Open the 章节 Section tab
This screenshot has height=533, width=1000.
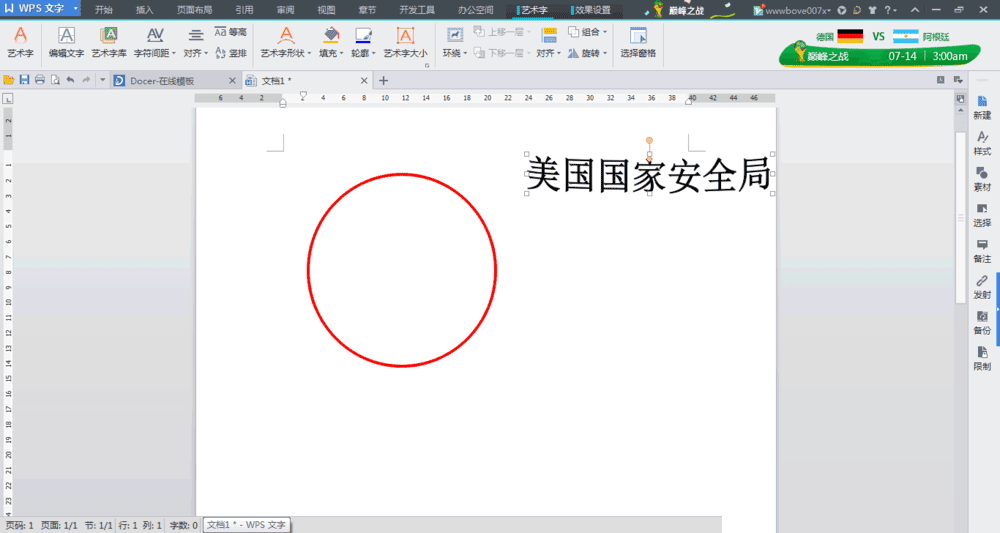(367, 10)
